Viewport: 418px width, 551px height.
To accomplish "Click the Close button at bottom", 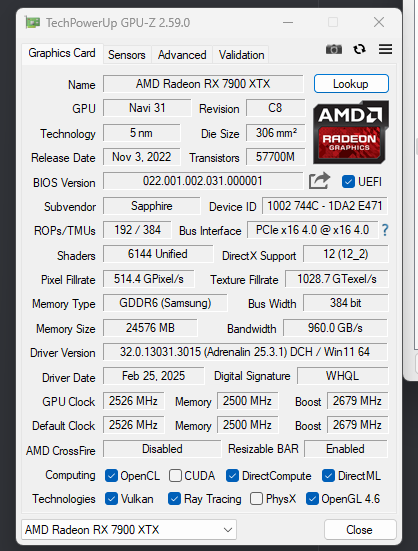I will (x=360, y=530).
